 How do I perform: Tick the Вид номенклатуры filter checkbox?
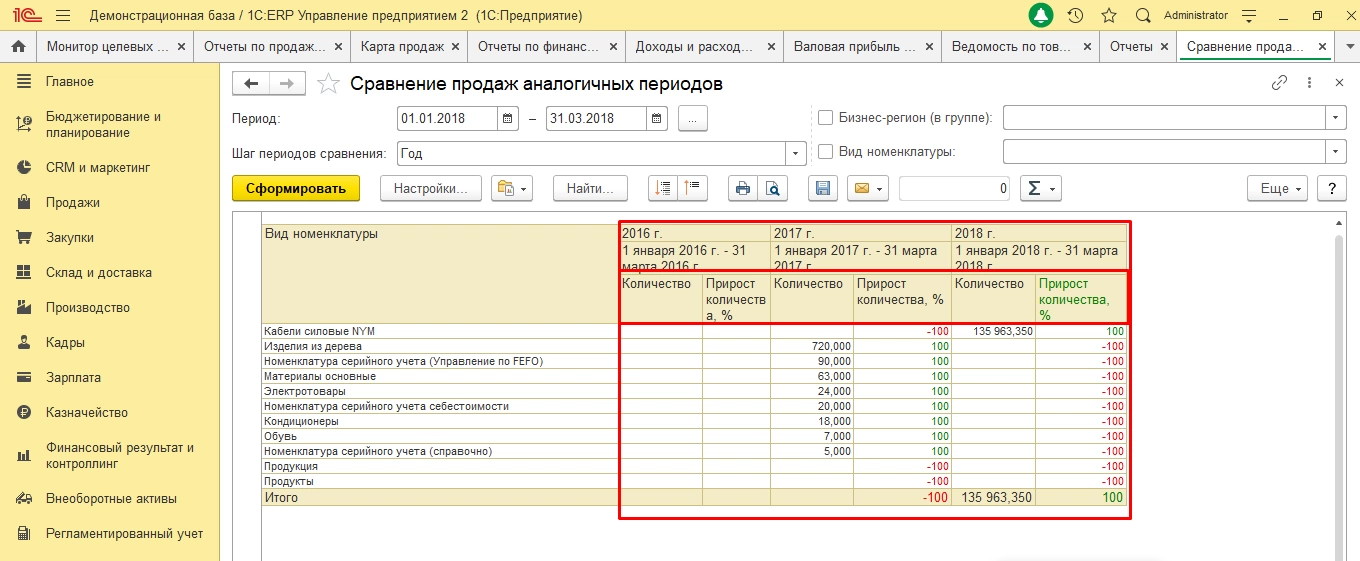(826, 152)
